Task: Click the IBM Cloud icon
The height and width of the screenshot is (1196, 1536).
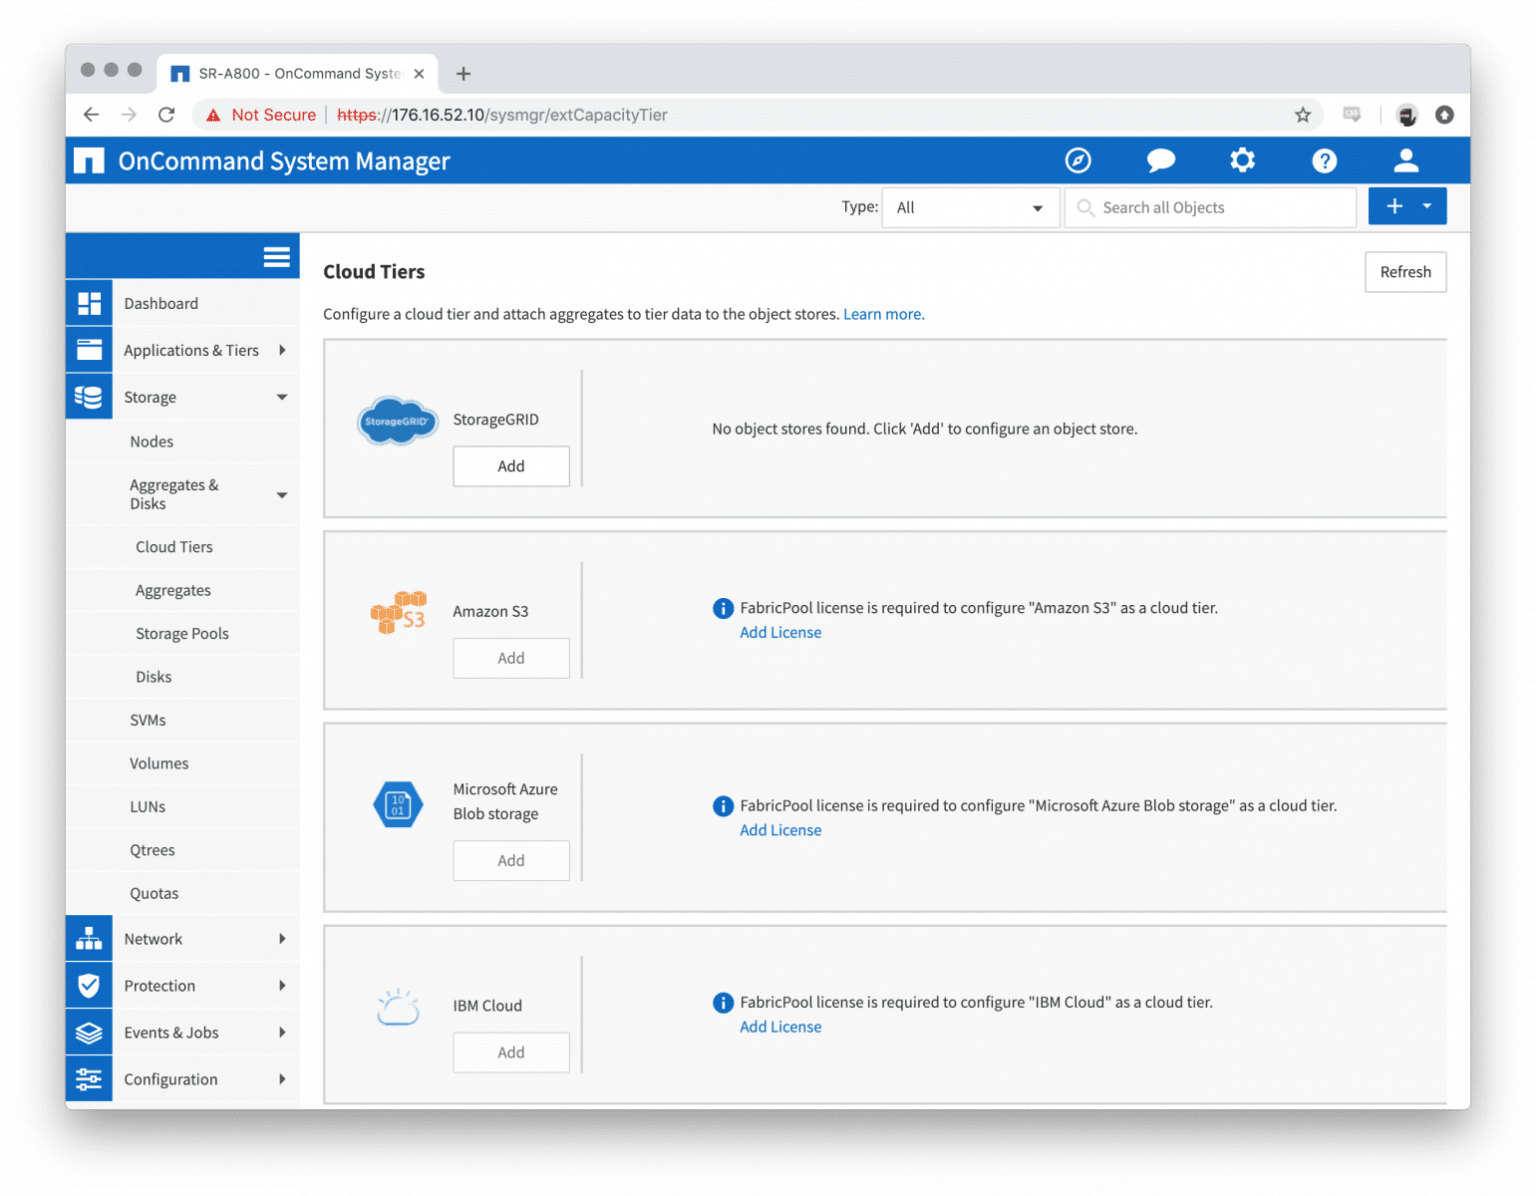Action: pos(398,1007)
